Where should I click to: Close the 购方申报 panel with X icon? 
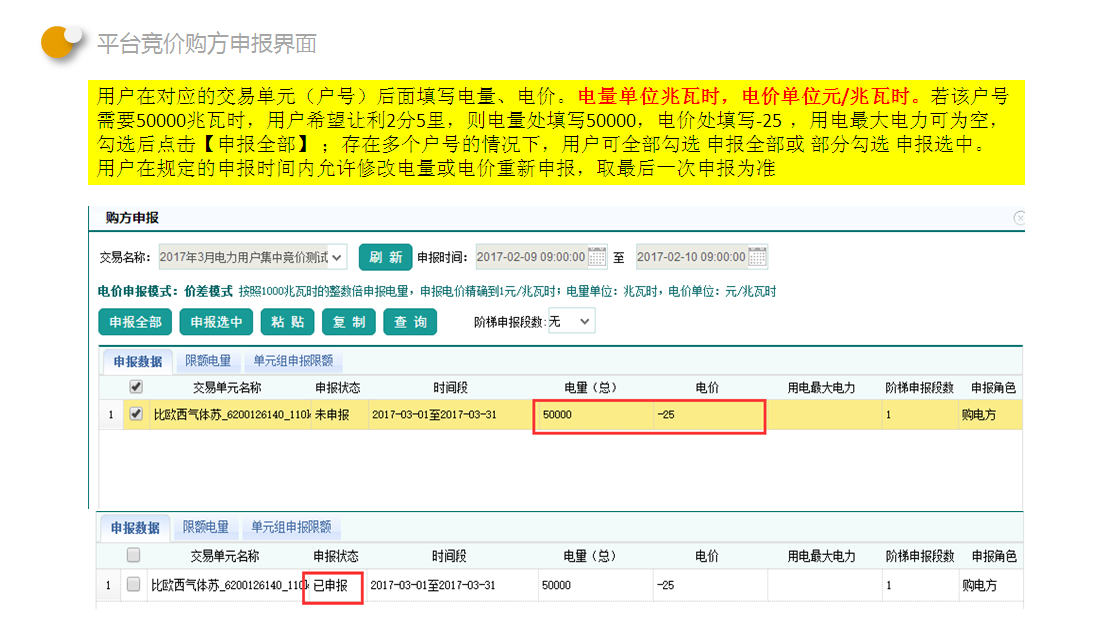point(1019,218)
